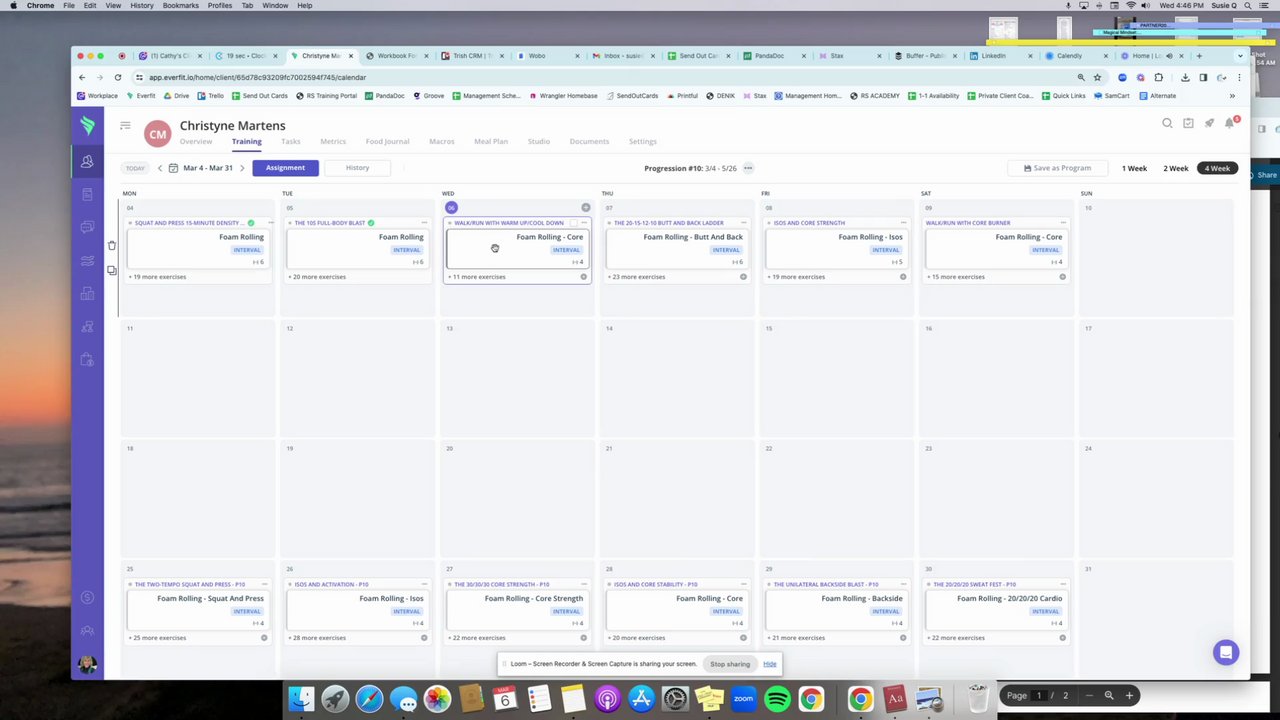Open Safari from the Dock
The width and height of the screenshot is (1280, 720).
pos(369,698)
